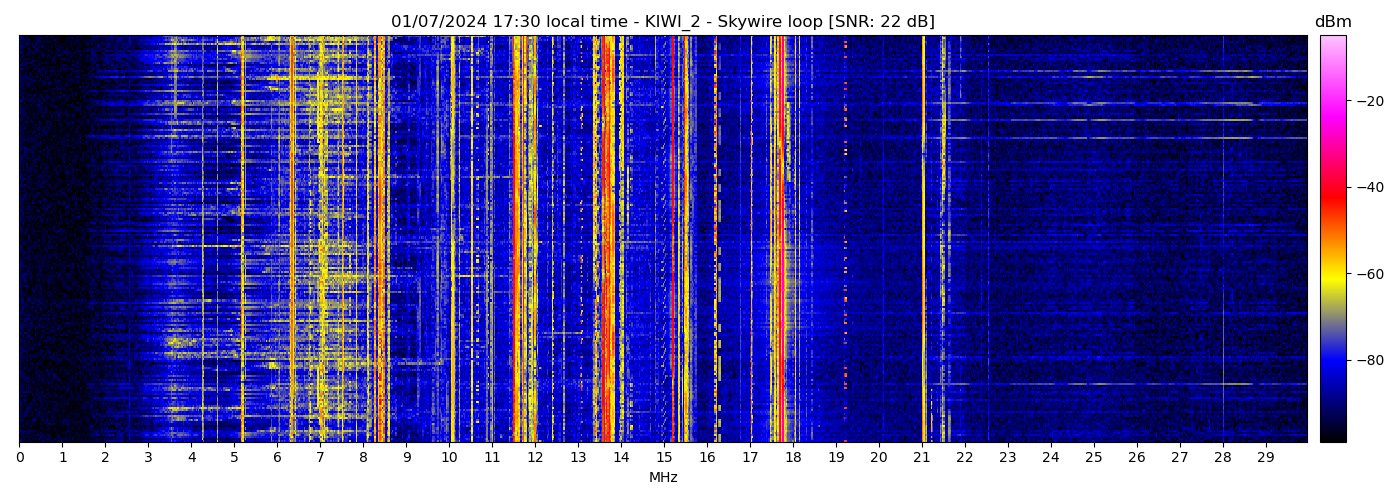The width and height of the screenshot is (1400, 500).
Task: Select the red region of the colorbar
Action: (1332, 195)
